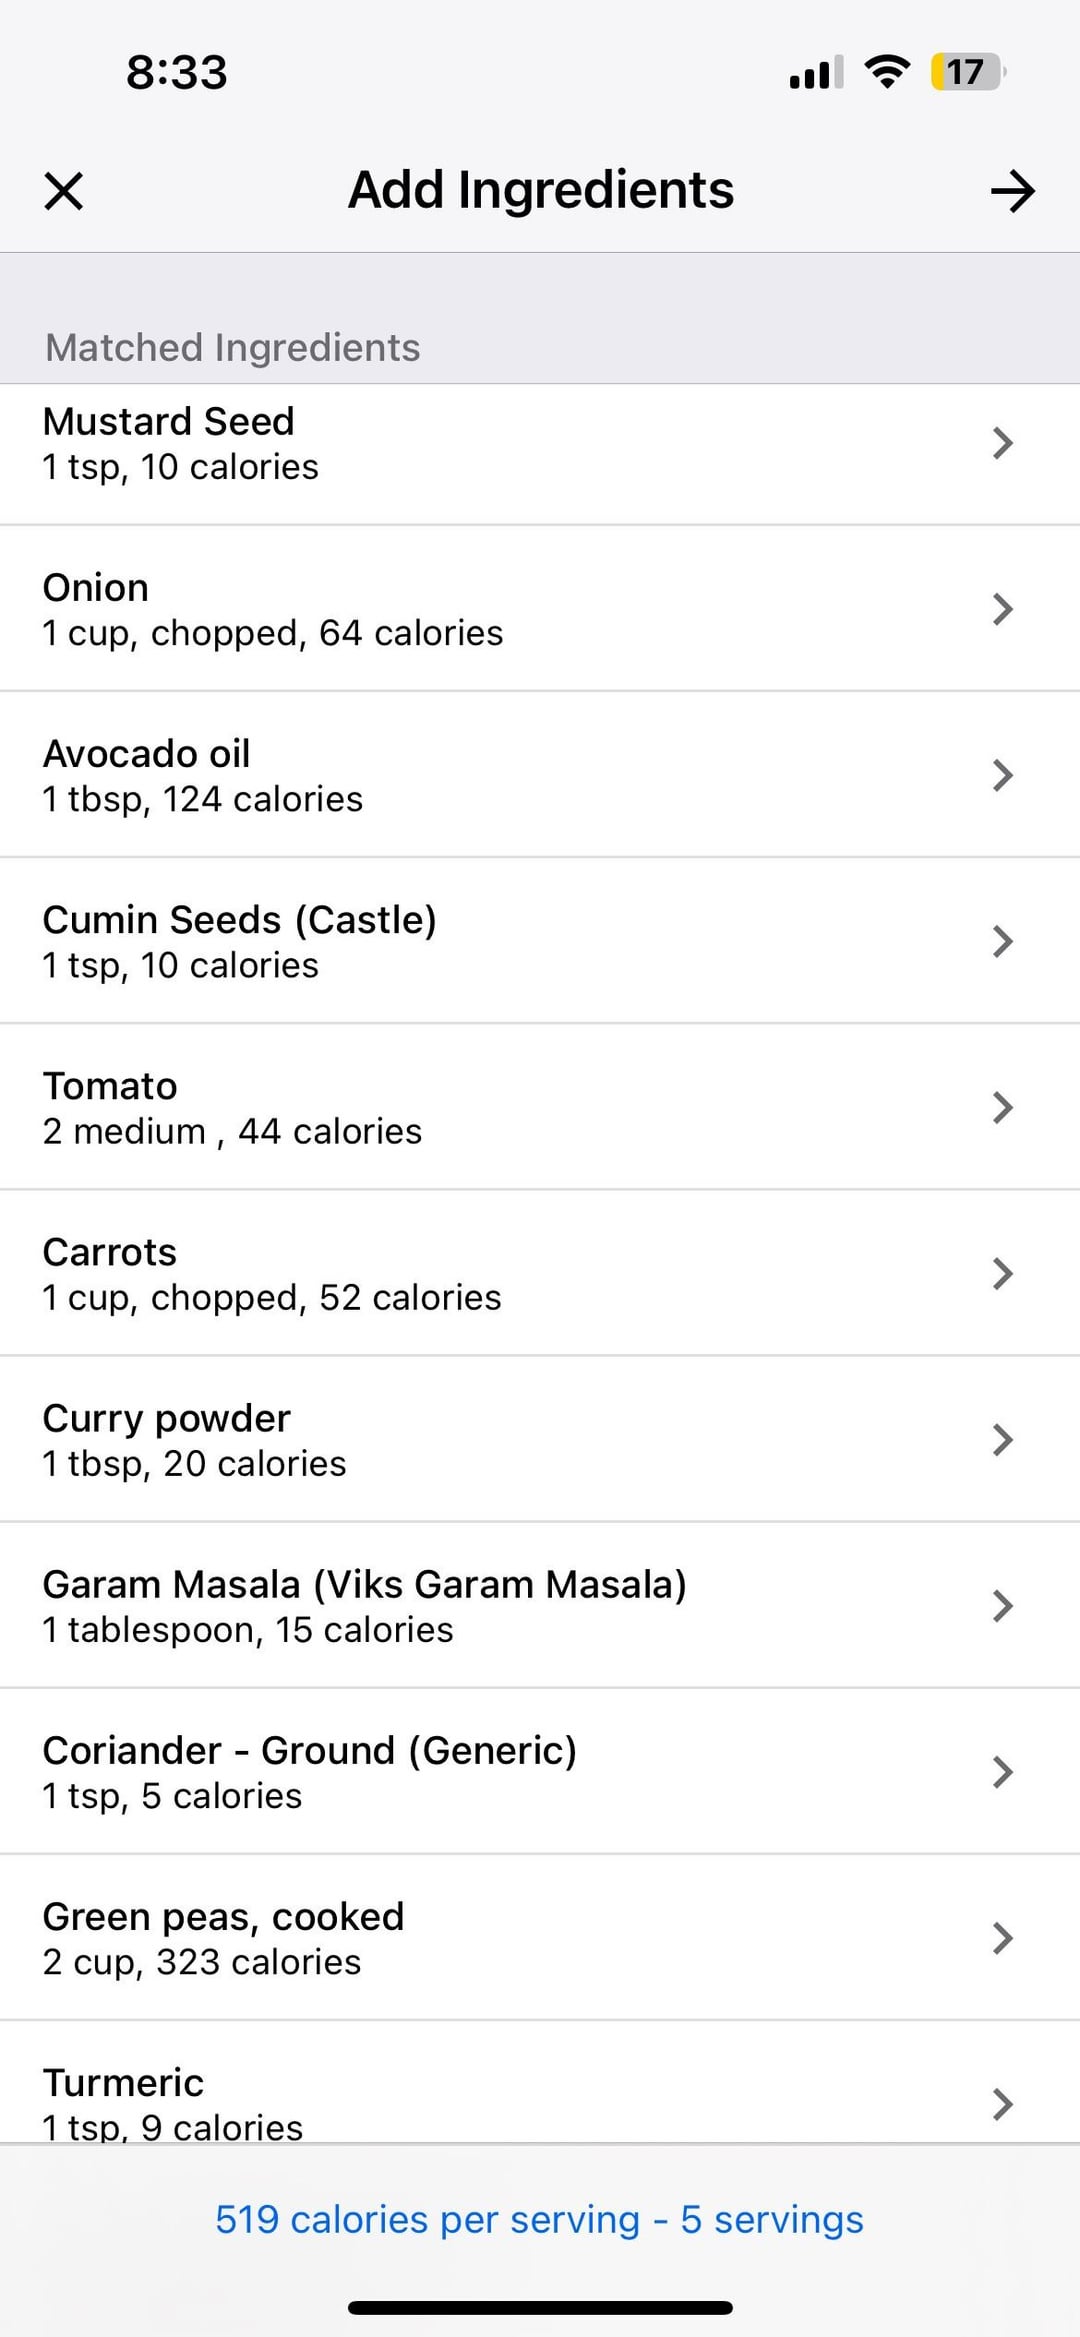Tap chevron for Green peas, cooked

click(1002, 1937)
